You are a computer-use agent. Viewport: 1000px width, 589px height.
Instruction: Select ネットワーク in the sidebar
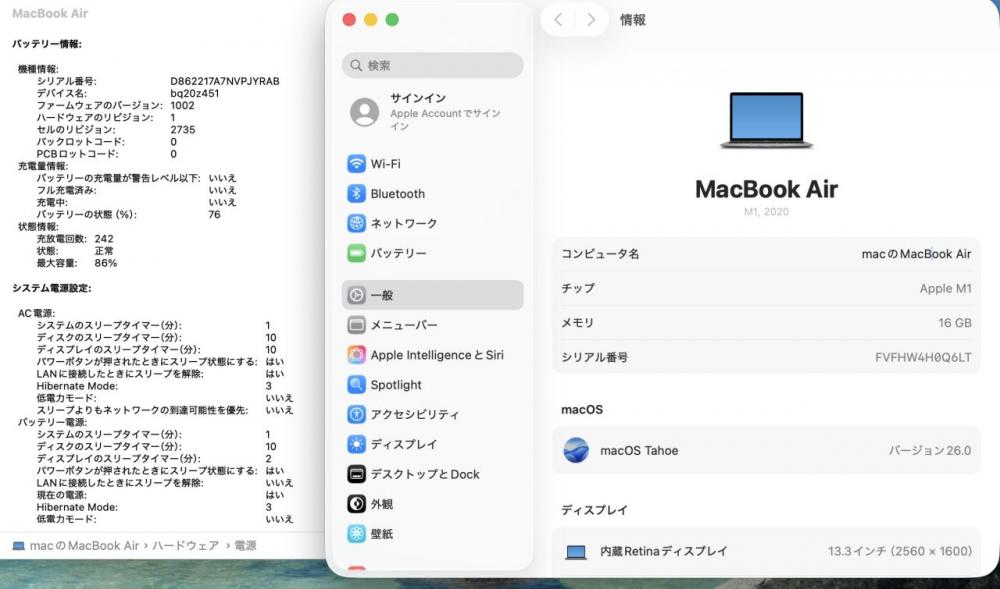click(x=432, y=223)
